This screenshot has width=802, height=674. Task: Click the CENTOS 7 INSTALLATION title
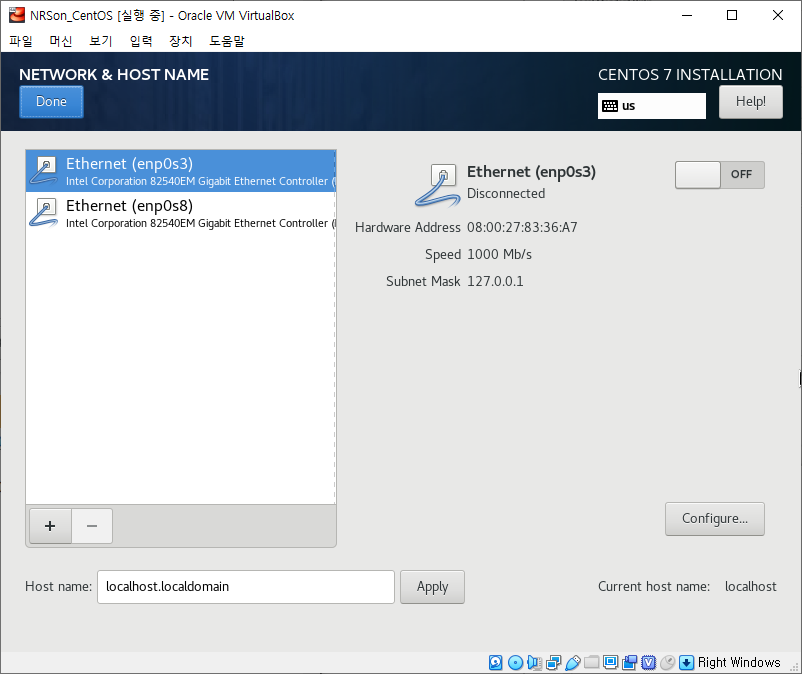[690, 75]
